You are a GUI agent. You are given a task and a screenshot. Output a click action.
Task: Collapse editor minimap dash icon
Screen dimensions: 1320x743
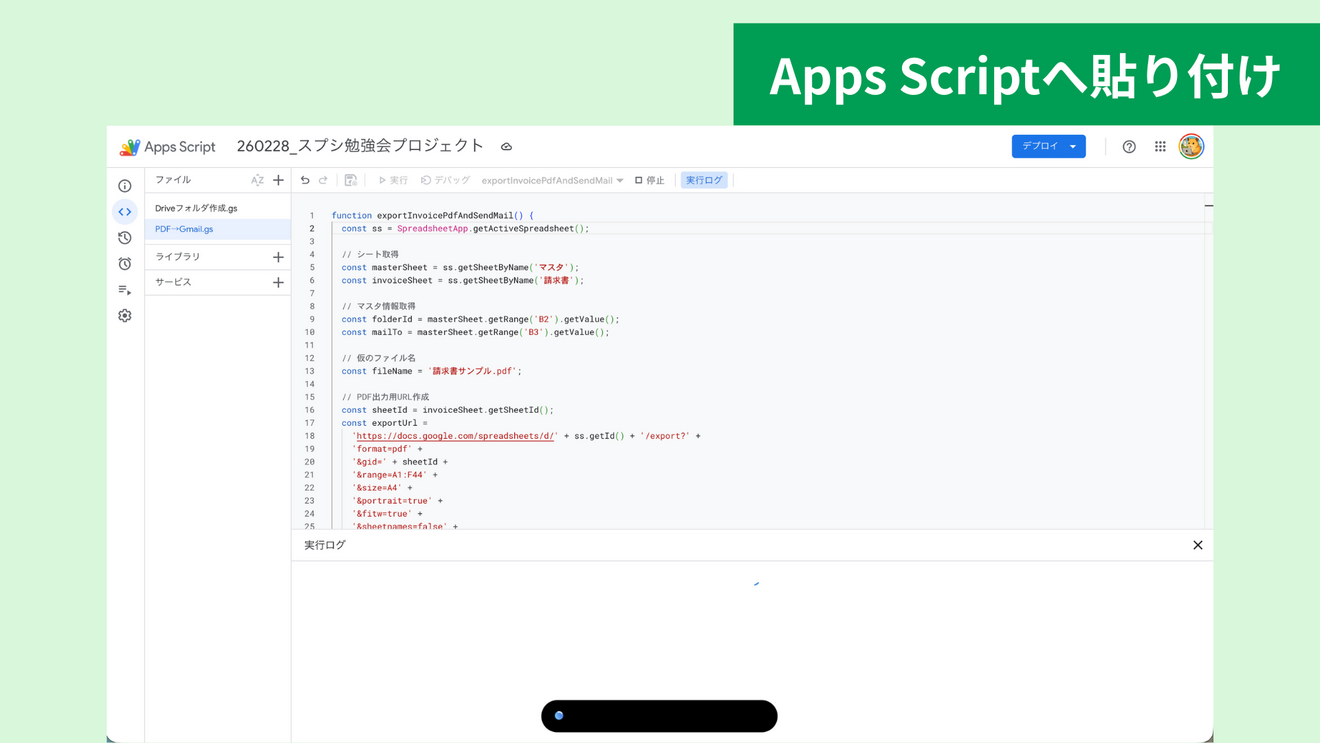[1209, 206]
